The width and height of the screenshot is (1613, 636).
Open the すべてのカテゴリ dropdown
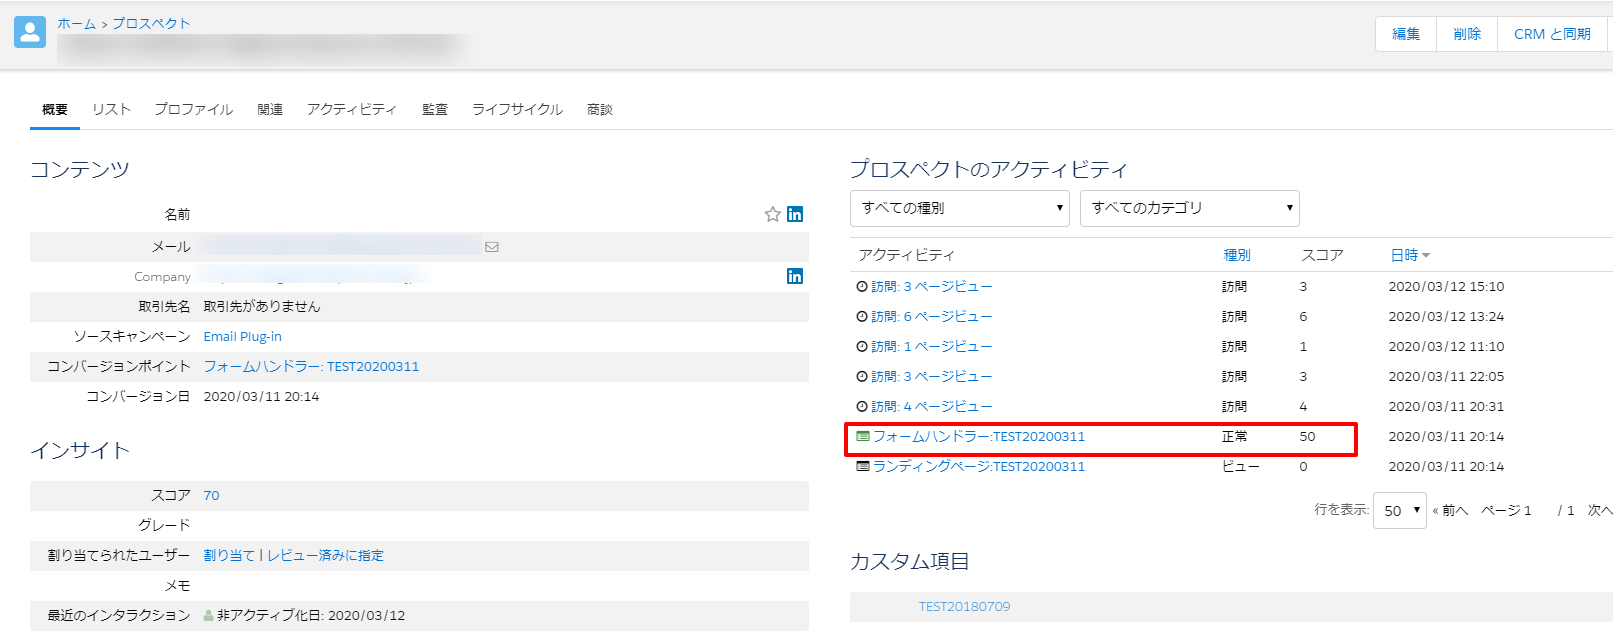pos(1189,208)
